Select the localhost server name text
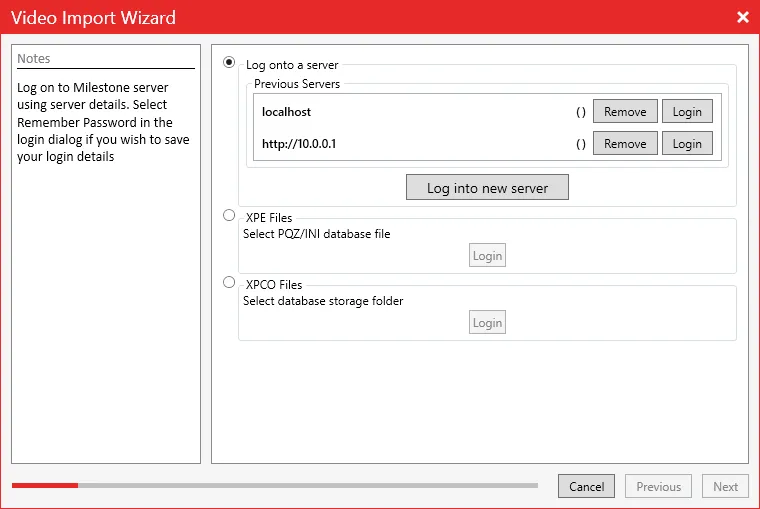760x509 pixels. click(286, 112)
